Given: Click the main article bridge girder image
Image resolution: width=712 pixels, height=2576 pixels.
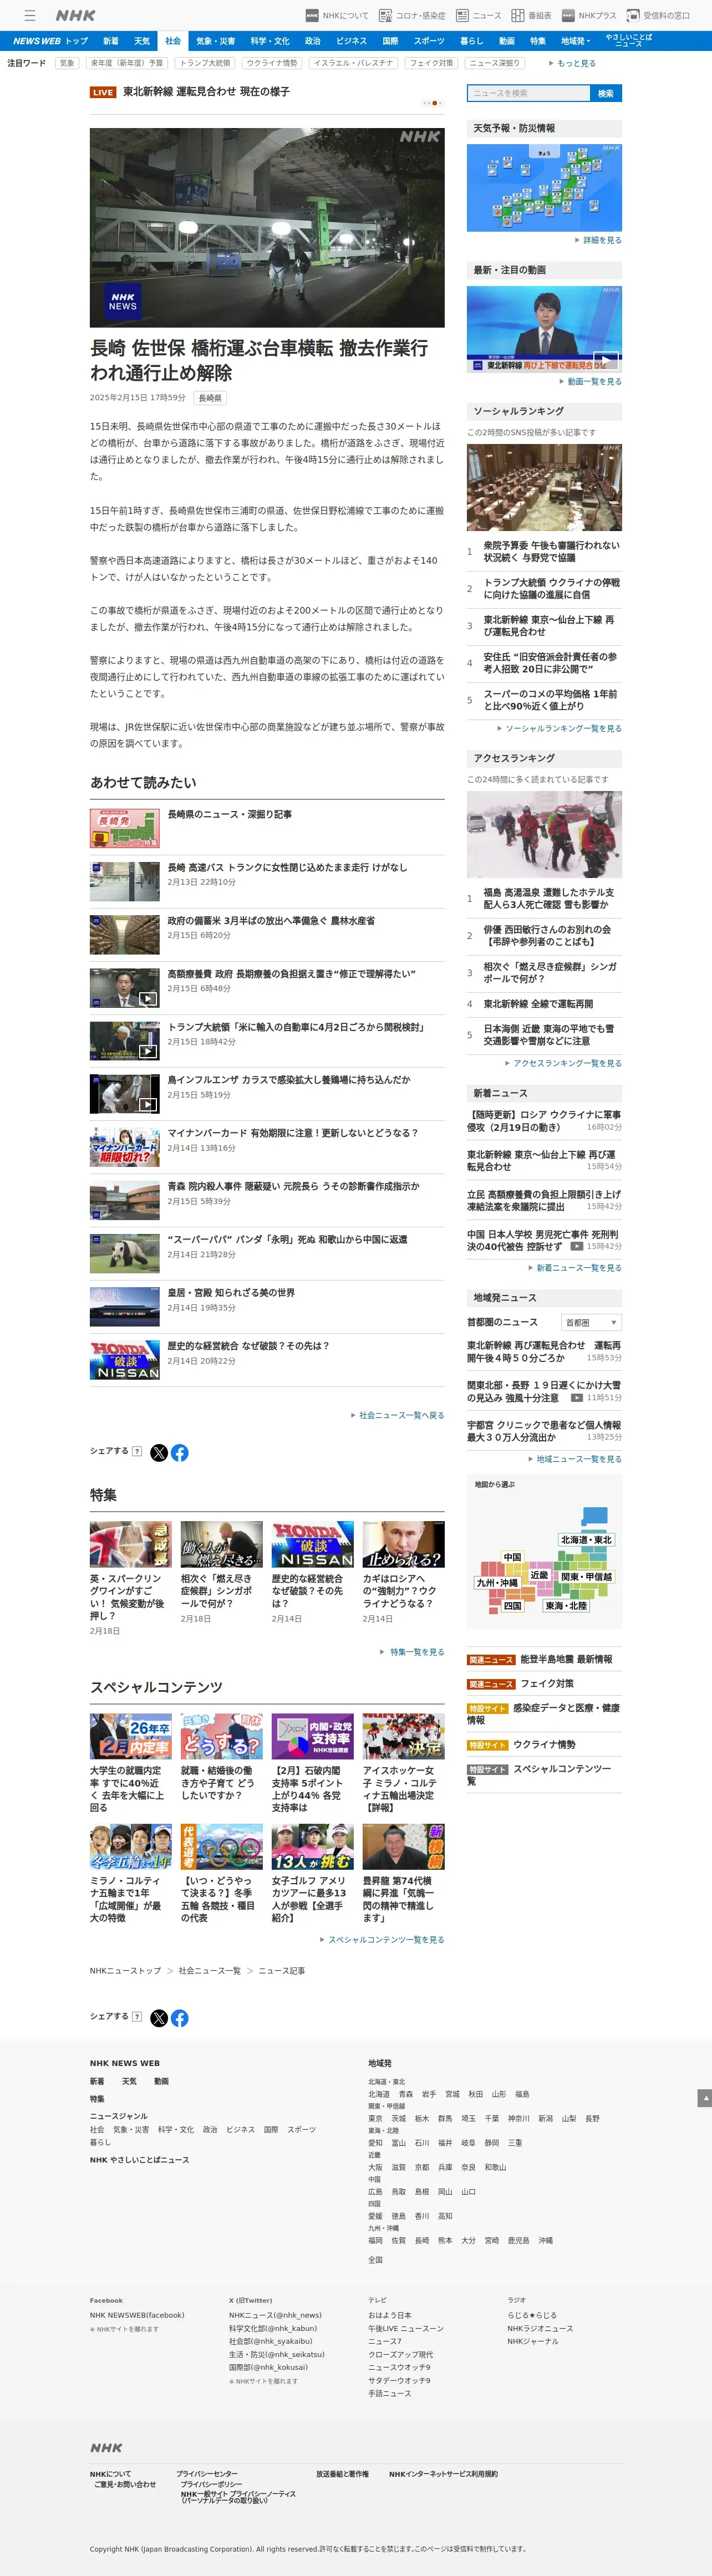Looking at the screenshot, I should click(267, 227).
